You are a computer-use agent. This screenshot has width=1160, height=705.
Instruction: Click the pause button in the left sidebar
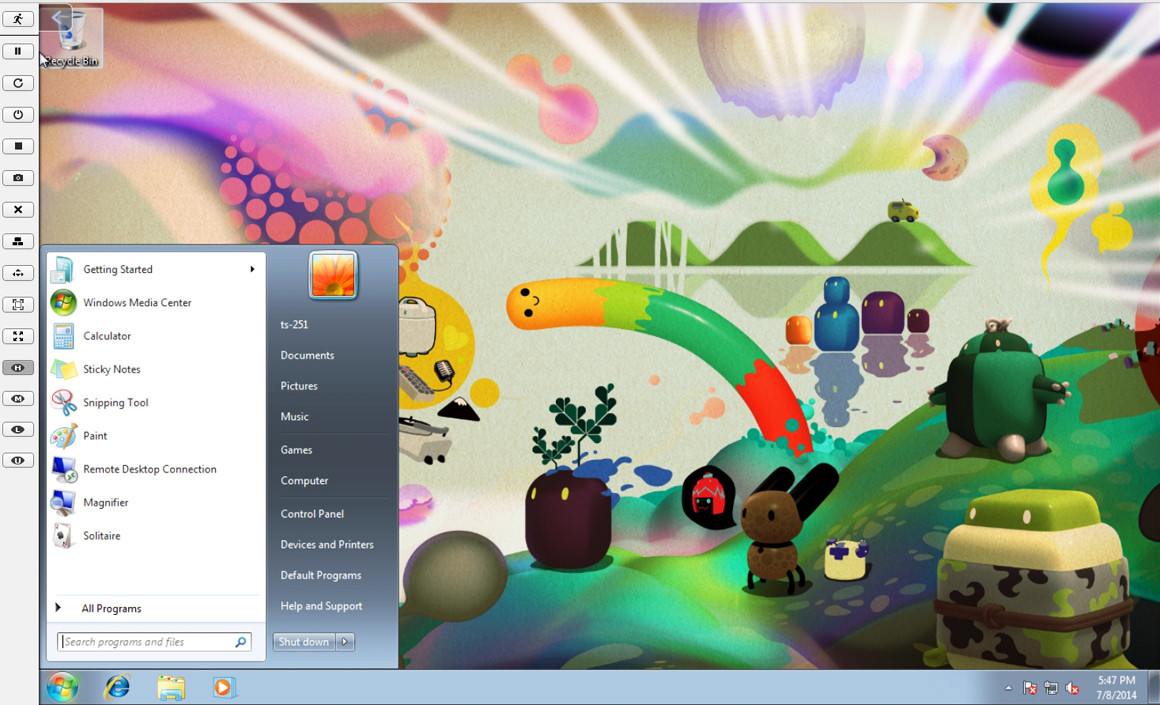[18, 51]
